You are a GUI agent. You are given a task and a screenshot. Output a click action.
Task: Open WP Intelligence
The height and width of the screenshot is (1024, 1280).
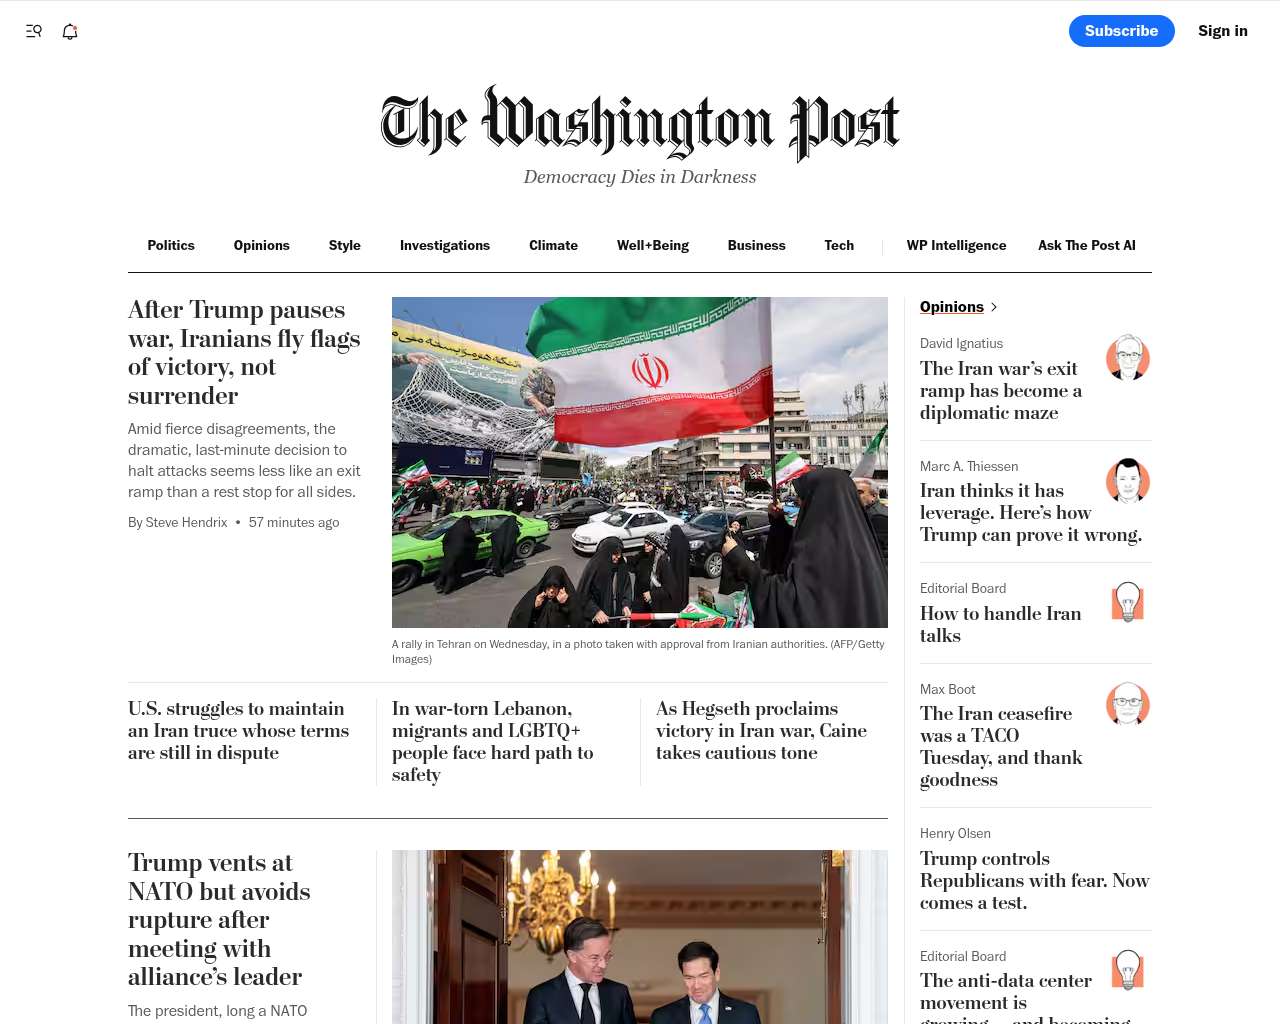956,245
